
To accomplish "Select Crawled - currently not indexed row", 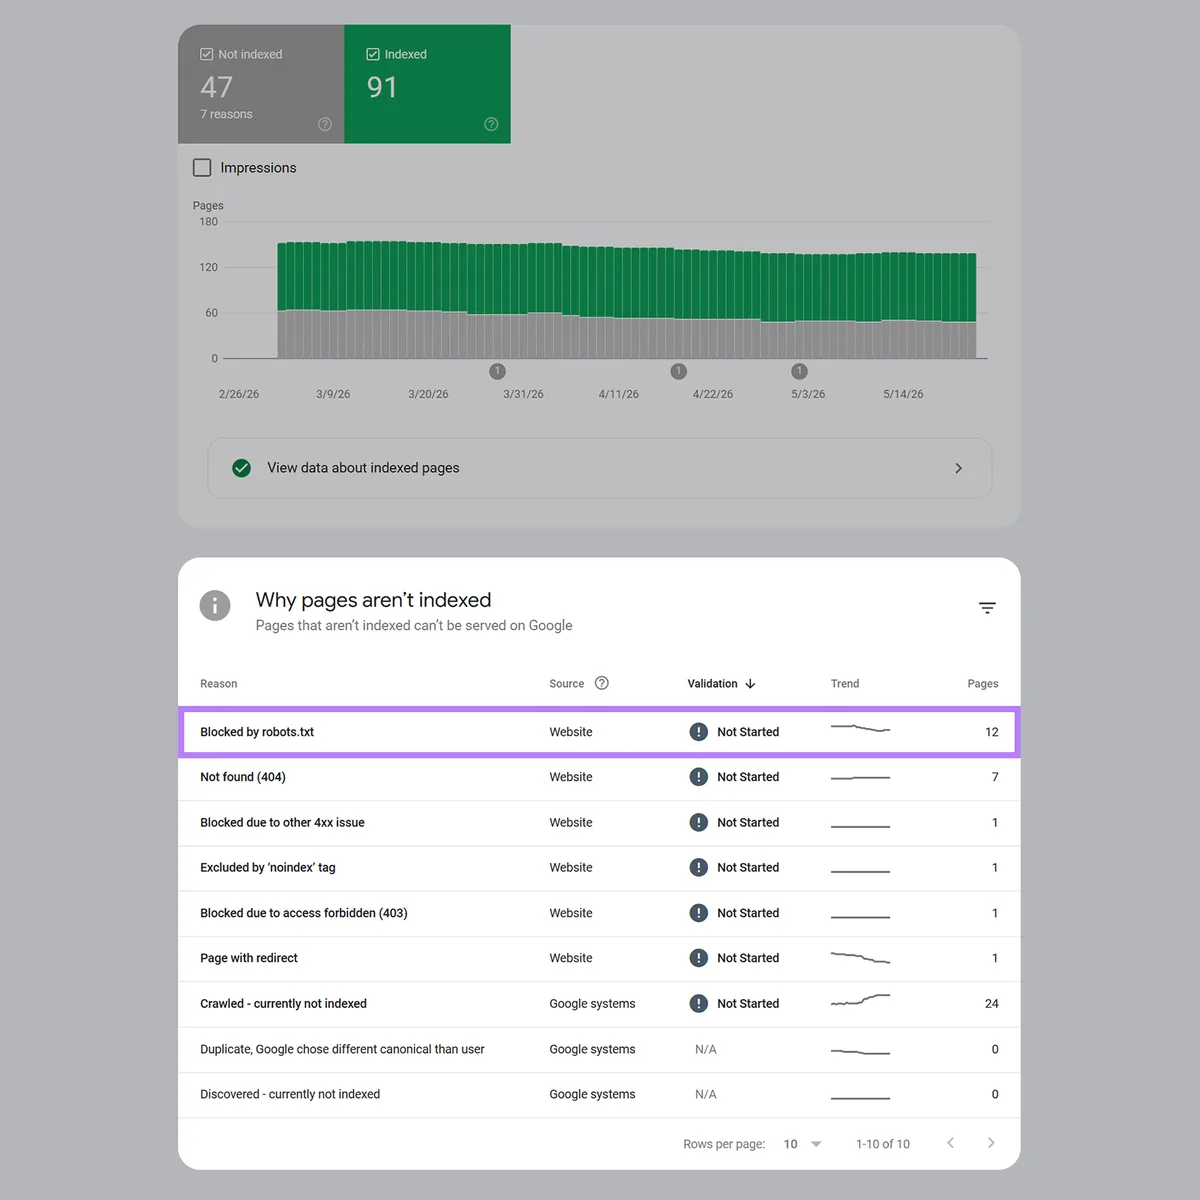I will [x=599, y=1004].
